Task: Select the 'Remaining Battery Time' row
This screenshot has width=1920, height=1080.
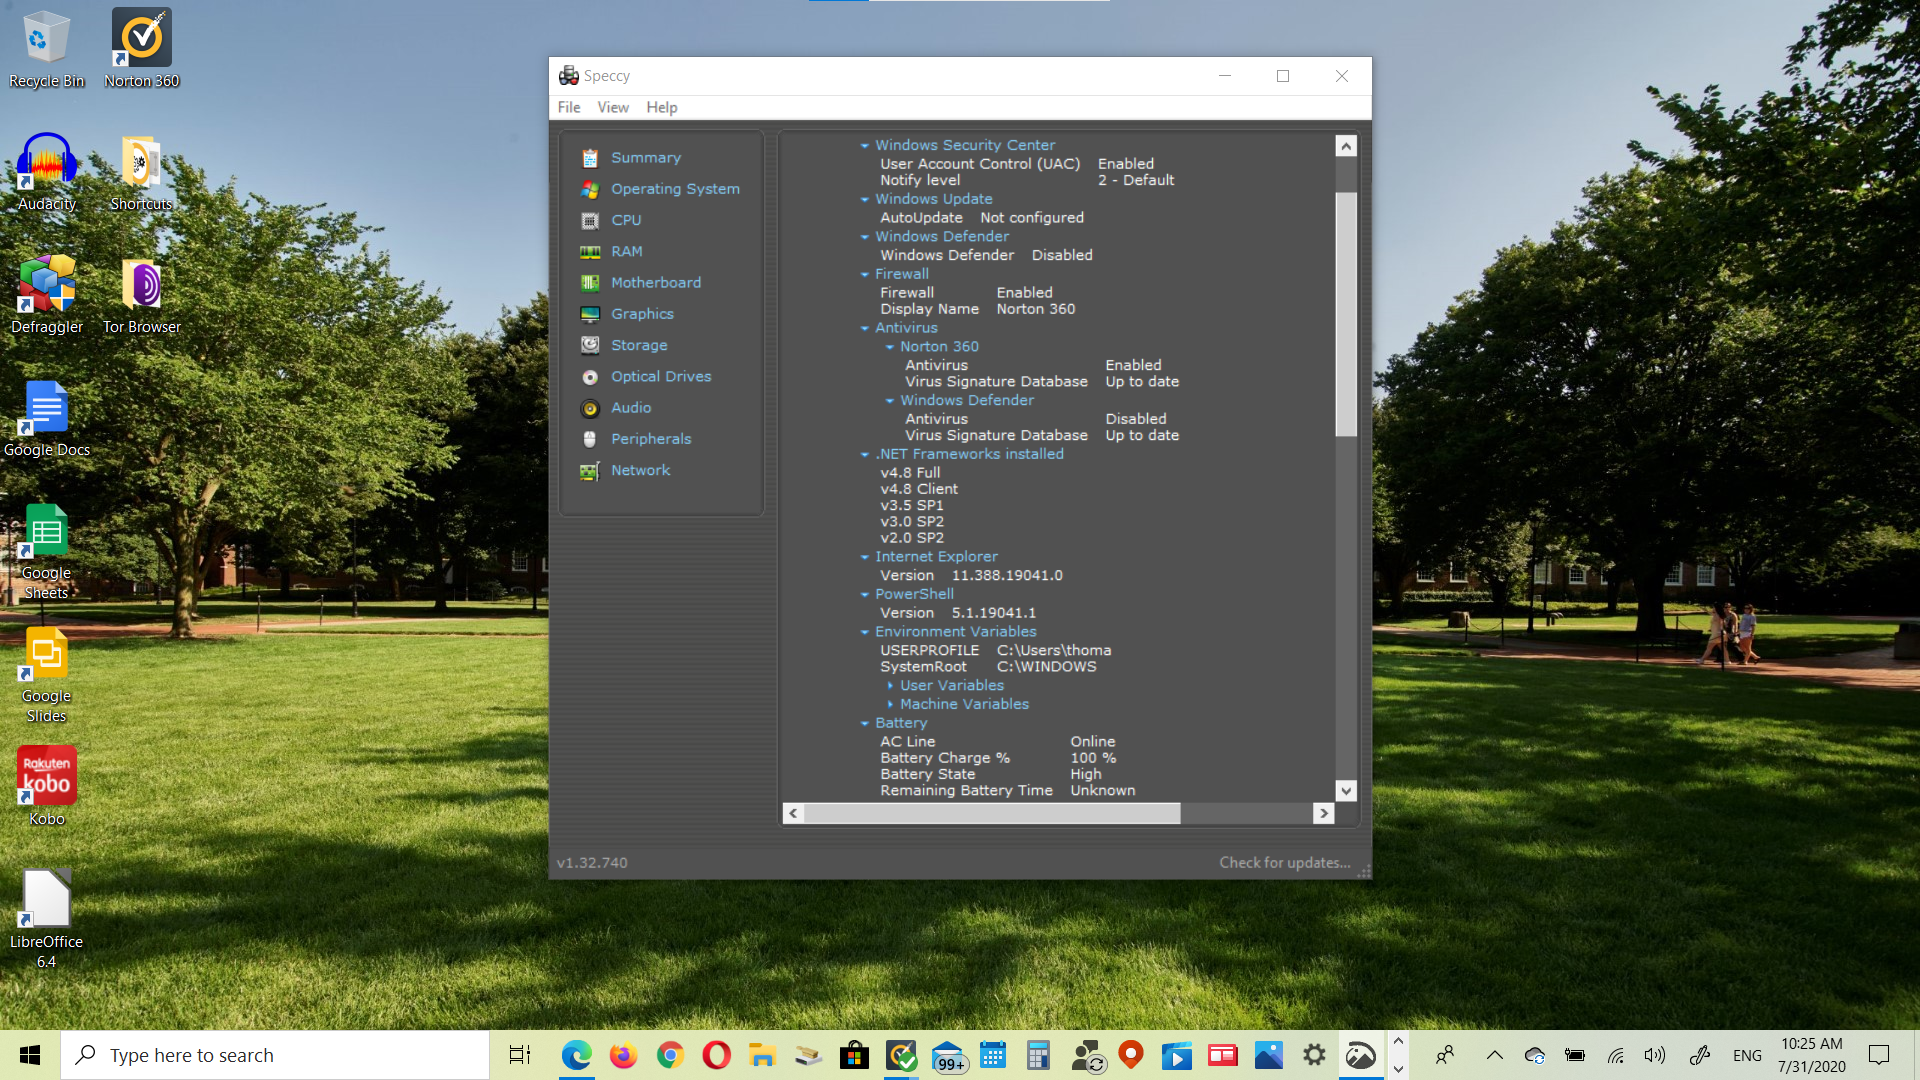Action: [1008, 791]
